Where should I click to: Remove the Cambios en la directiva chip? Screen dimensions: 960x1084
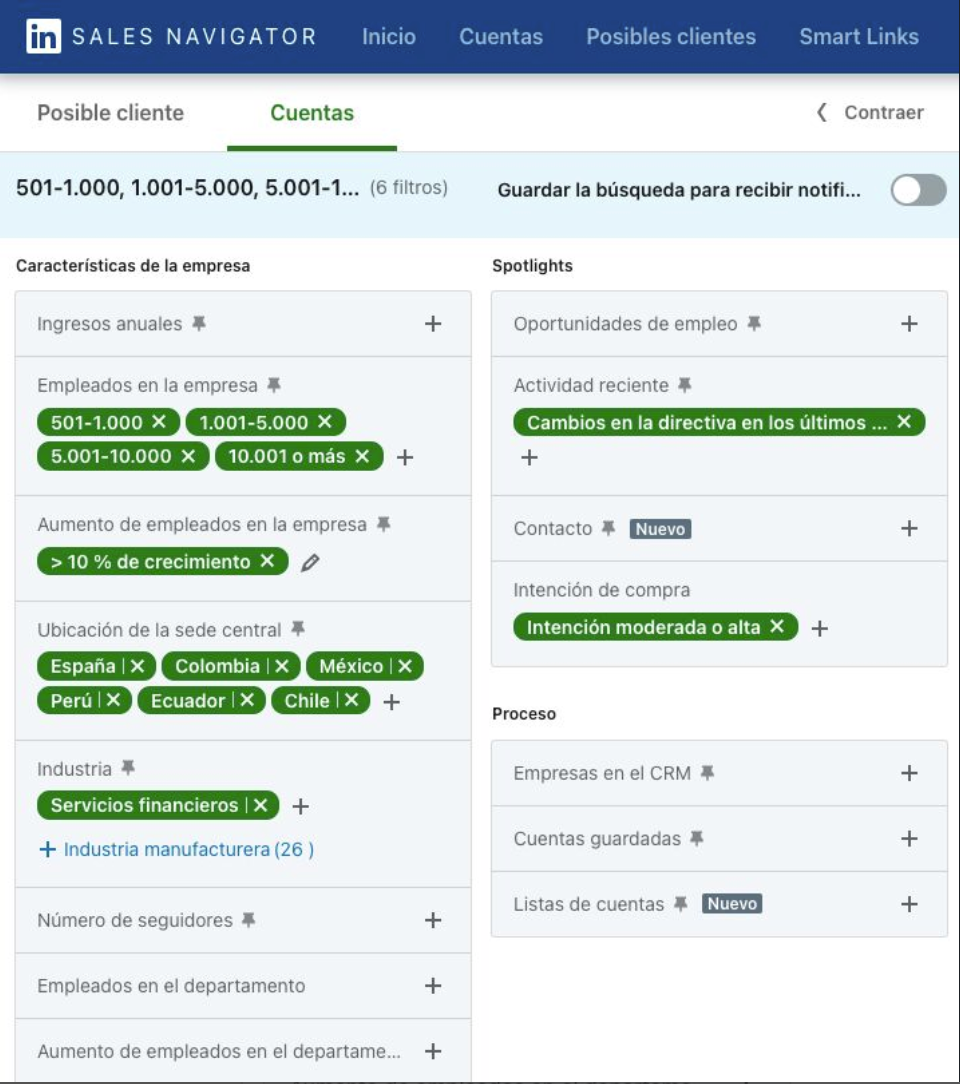click(x=904, y=422)
